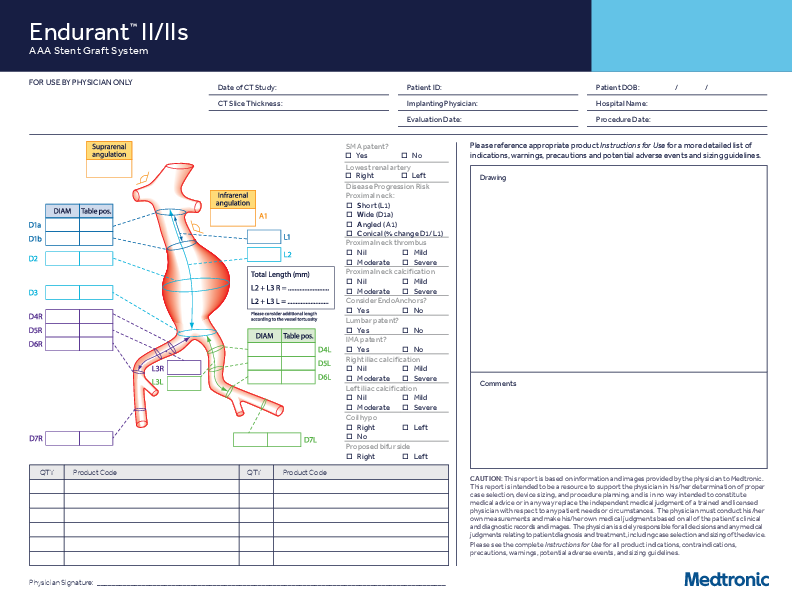The height and width of the screenshot is (612, 792).
Task: Click the L1 length box
Action: coord(264,237)
